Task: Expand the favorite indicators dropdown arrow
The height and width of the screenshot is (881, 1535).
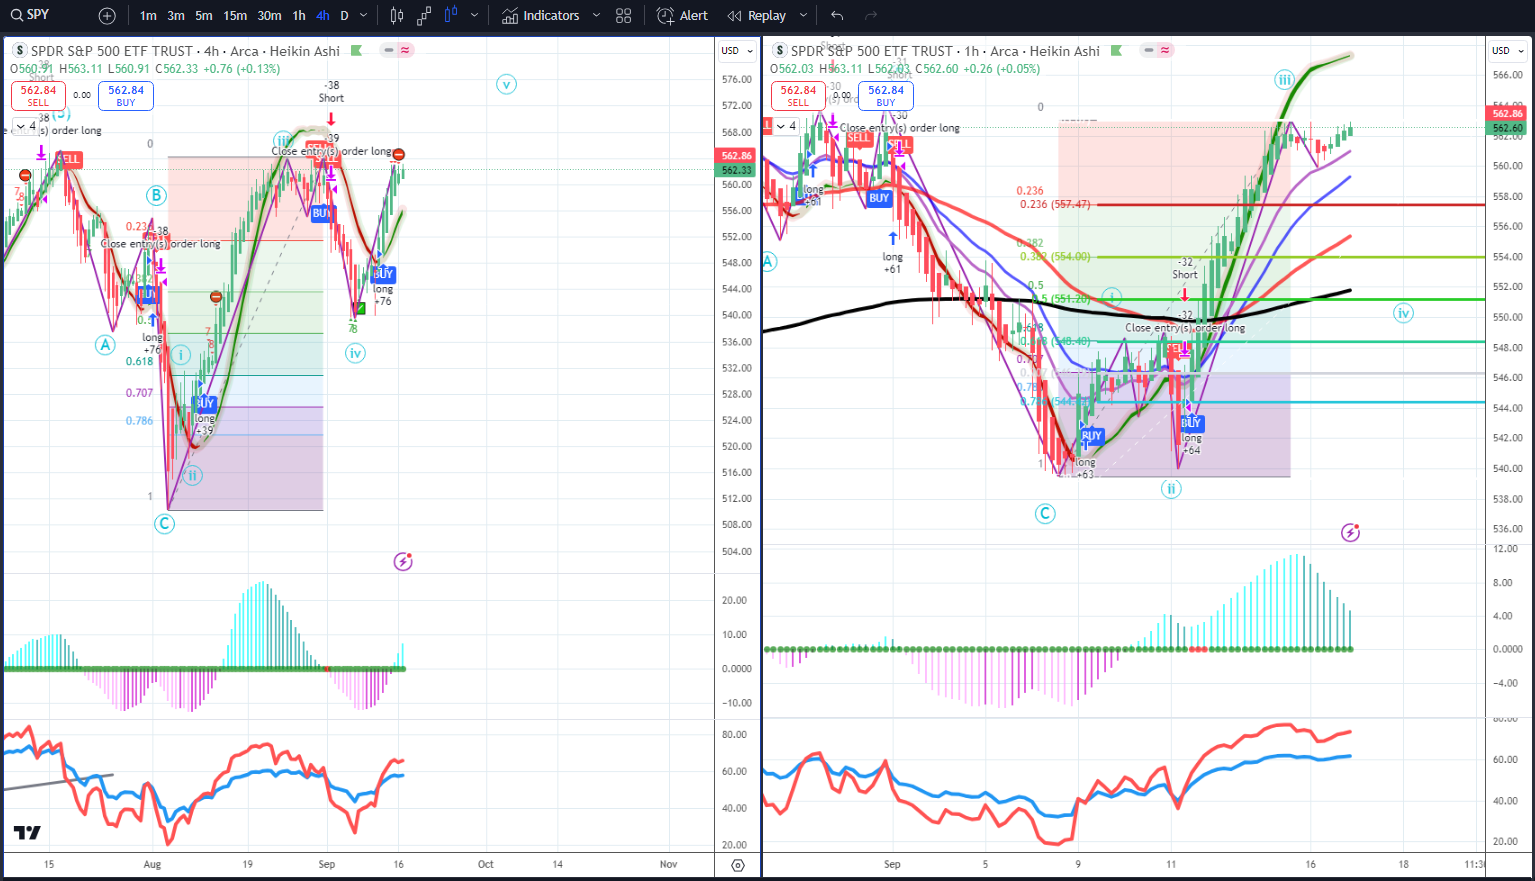Action: click(x=596, y=16)
